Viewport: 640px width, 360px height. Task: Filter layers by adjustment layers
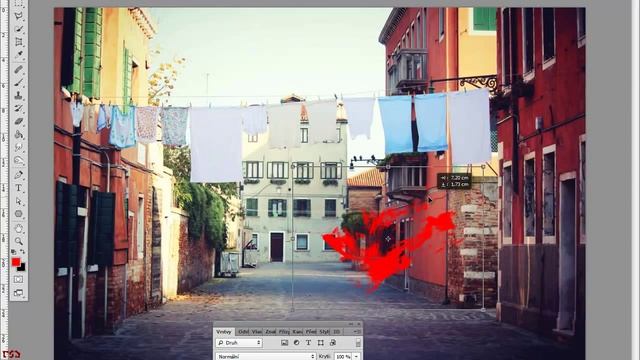pos(296,343)
